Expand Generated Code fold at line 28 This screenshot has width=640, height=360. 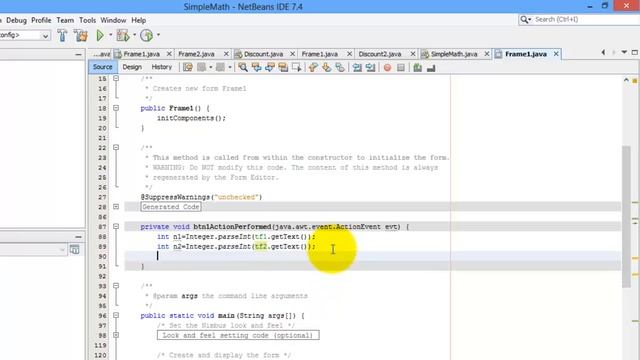(x=116, y=207)
